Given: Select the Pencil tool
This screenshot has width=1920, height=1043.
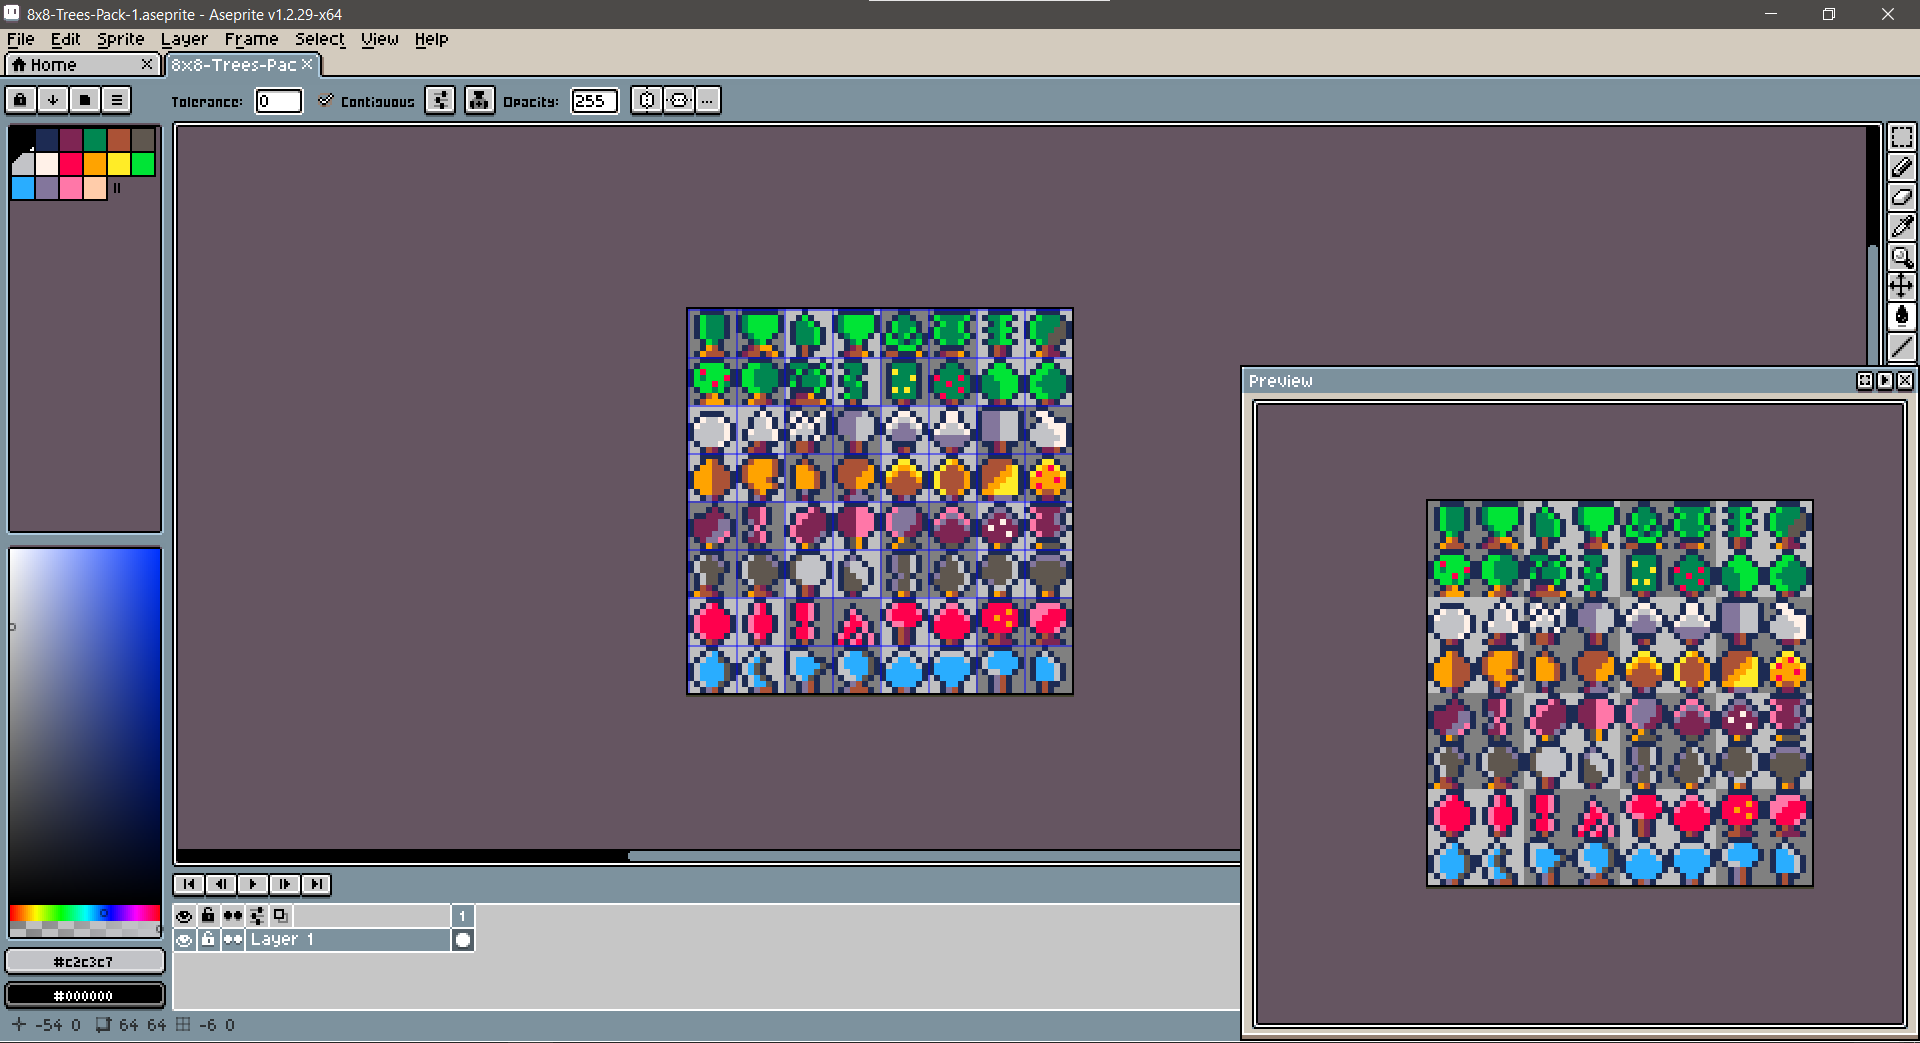Looking at the screenshot, I should pyautogui.click(x=1902, y=167).
